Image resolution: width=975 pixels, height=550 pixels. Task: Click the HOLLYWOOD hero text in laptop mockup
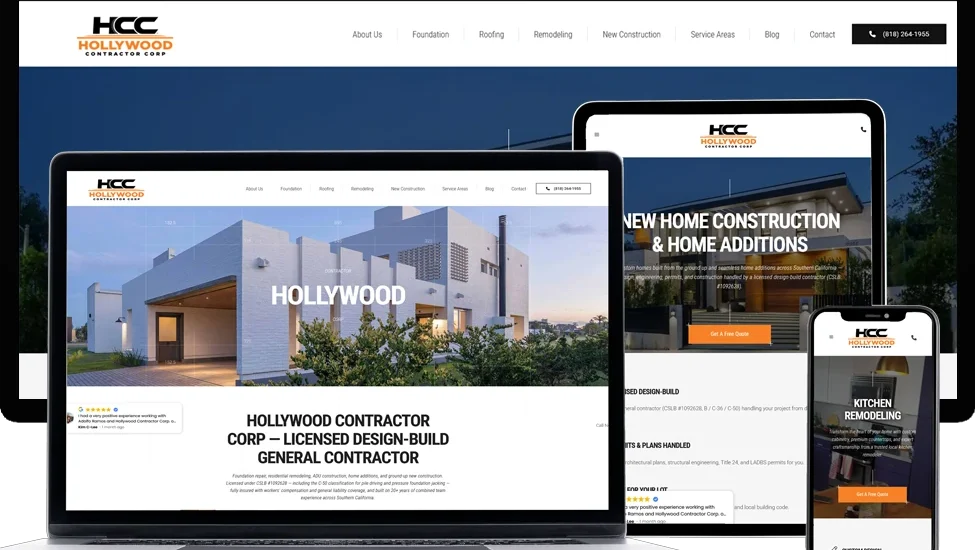click(338, 296)
